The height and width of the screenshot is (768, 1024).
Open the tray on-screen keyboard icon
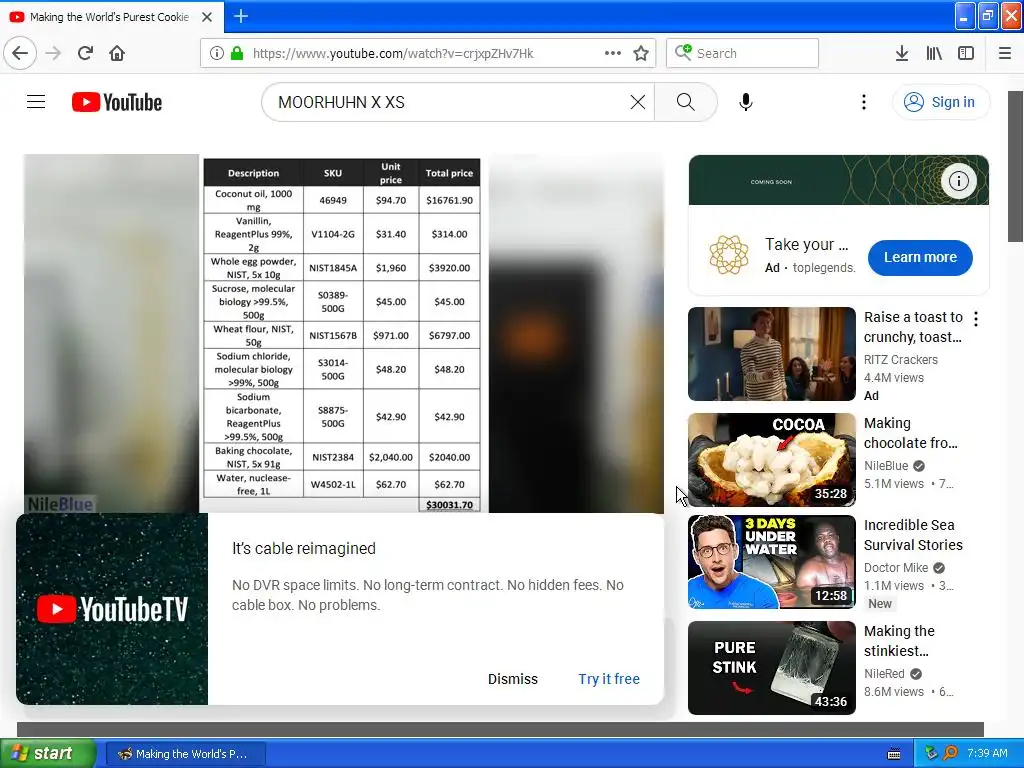[894, 754]
